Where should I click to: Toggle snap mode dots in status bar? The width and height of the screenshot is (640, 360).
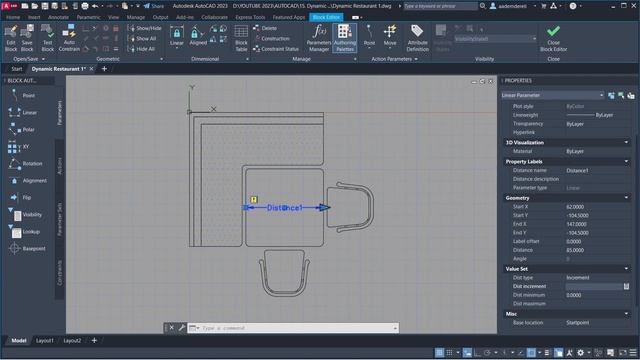[449, 352]
